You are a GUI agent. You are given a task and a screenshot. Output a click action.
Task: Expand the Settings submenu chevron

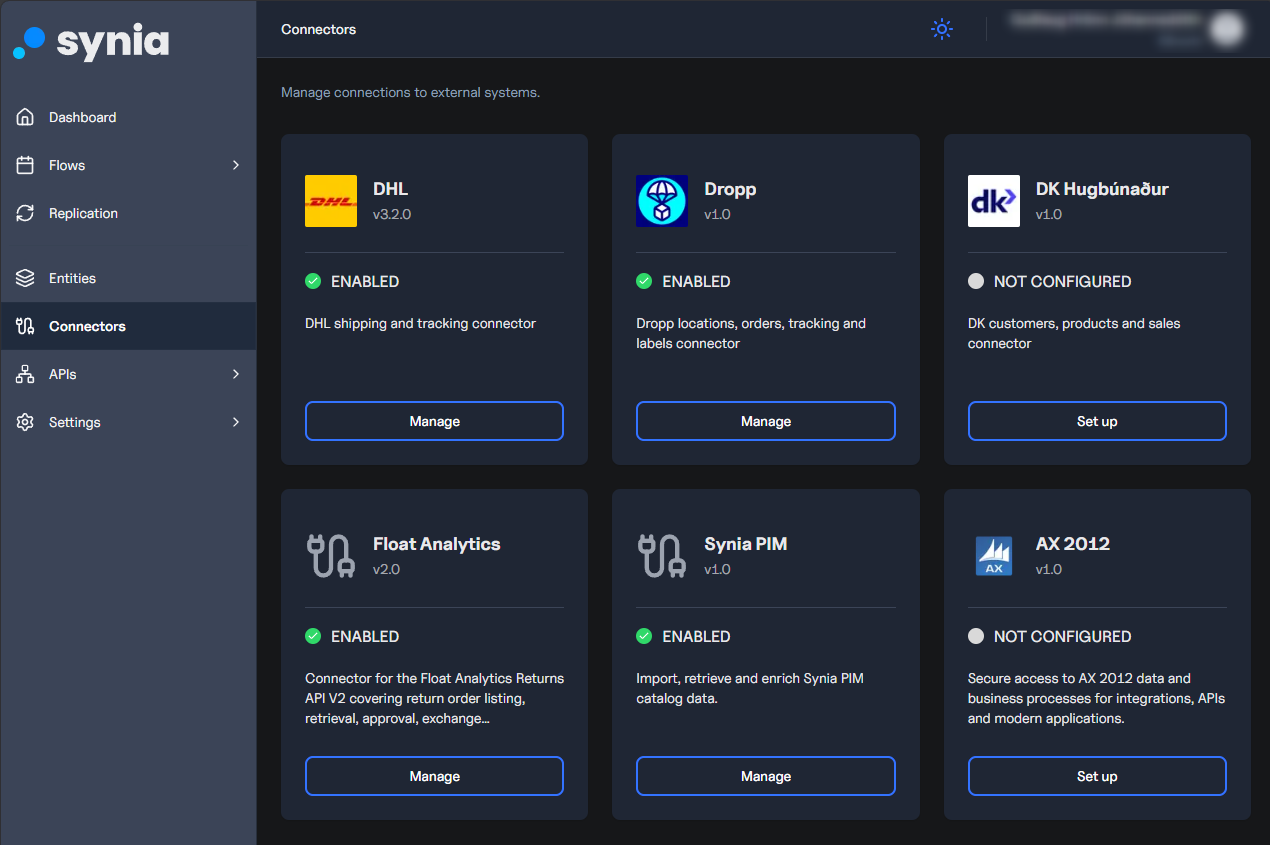pos(236,422)
